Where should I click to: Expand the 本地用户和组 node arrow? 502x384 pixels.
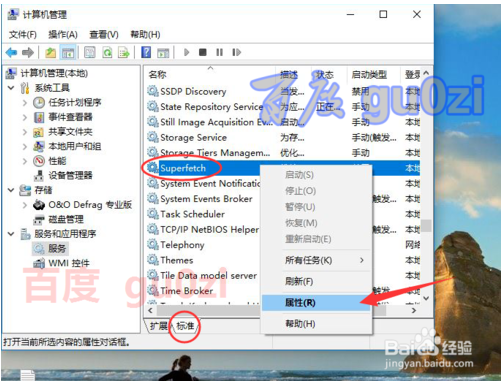click(x=25, y=147)
